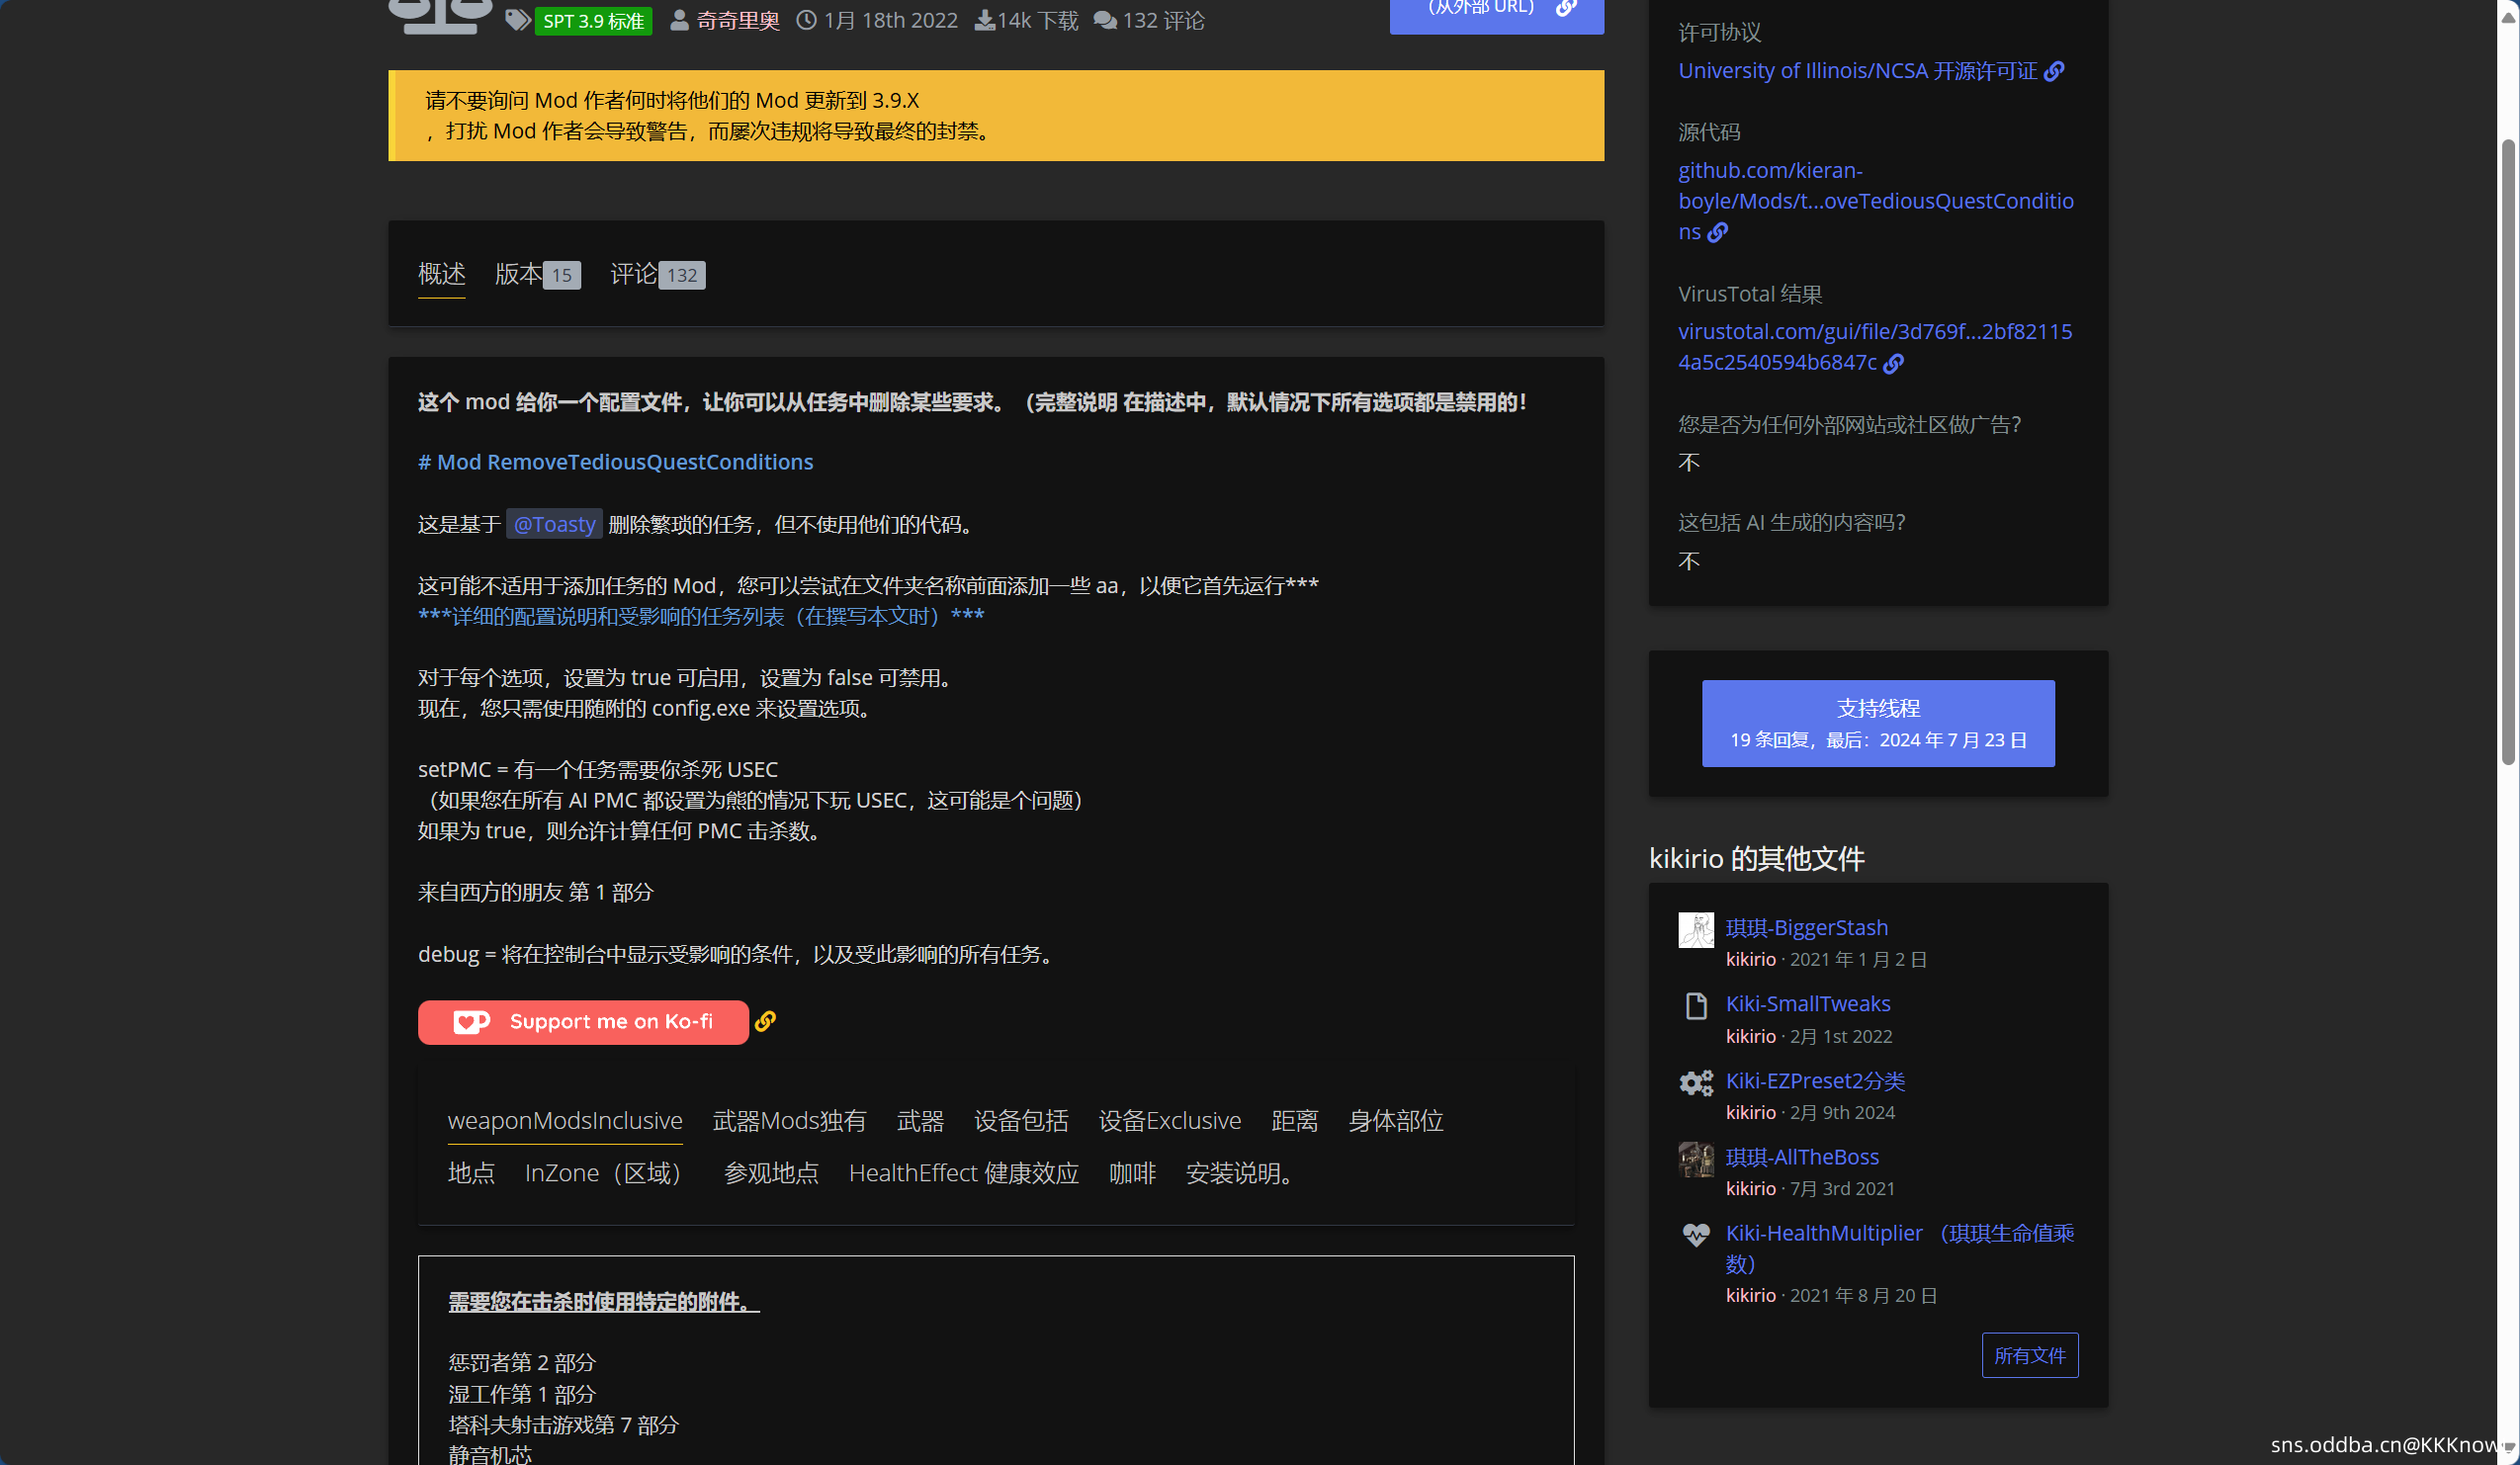Click the file icon of Kiki-SmallTweaks
The width and height of the screenshot is (2520, 1465).
(1696, 1006)
